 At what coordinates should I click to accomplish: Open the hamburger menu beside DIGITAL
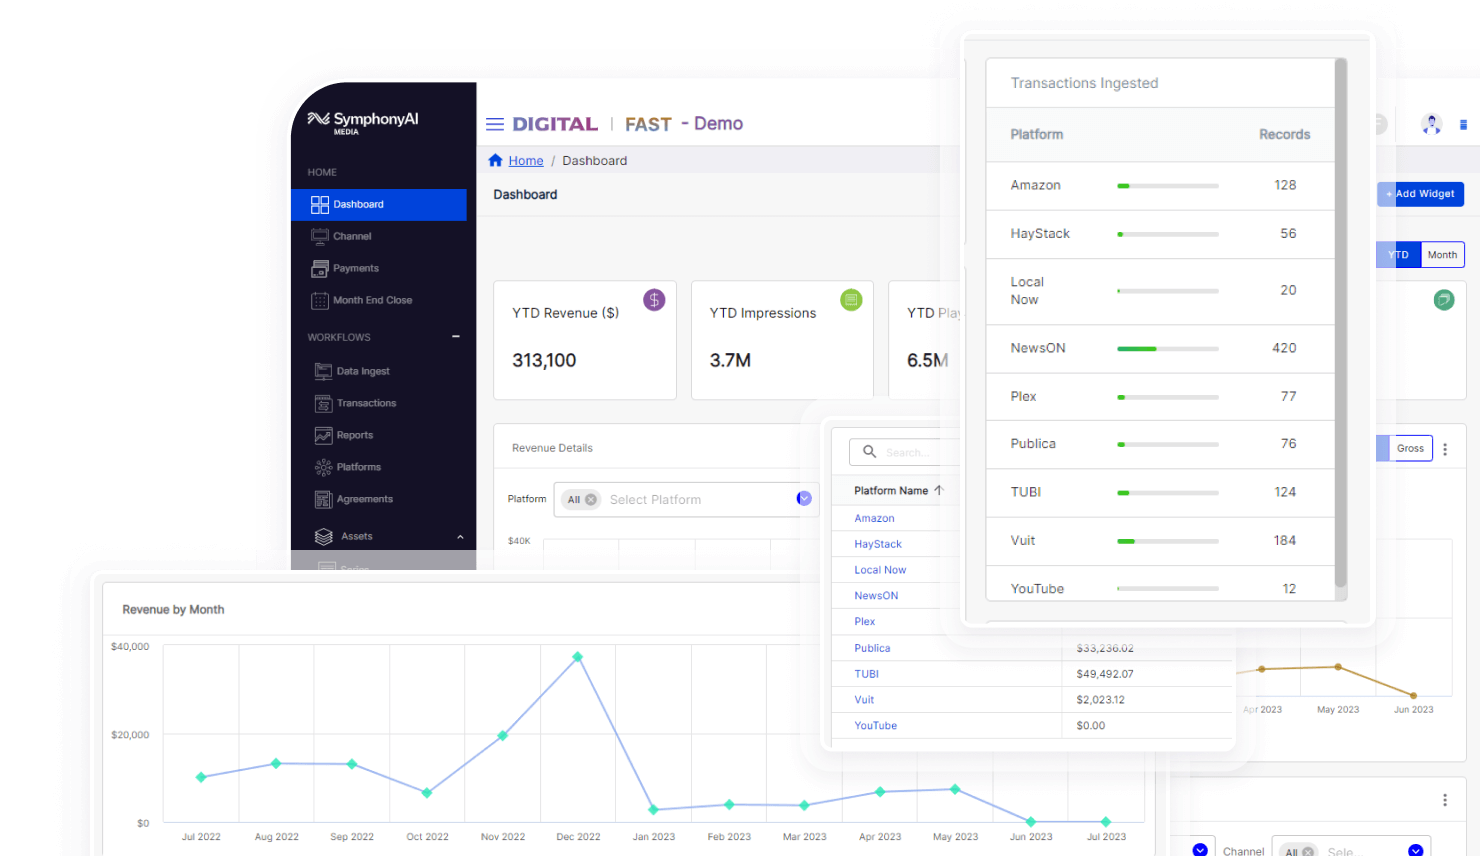coord(494,124)
